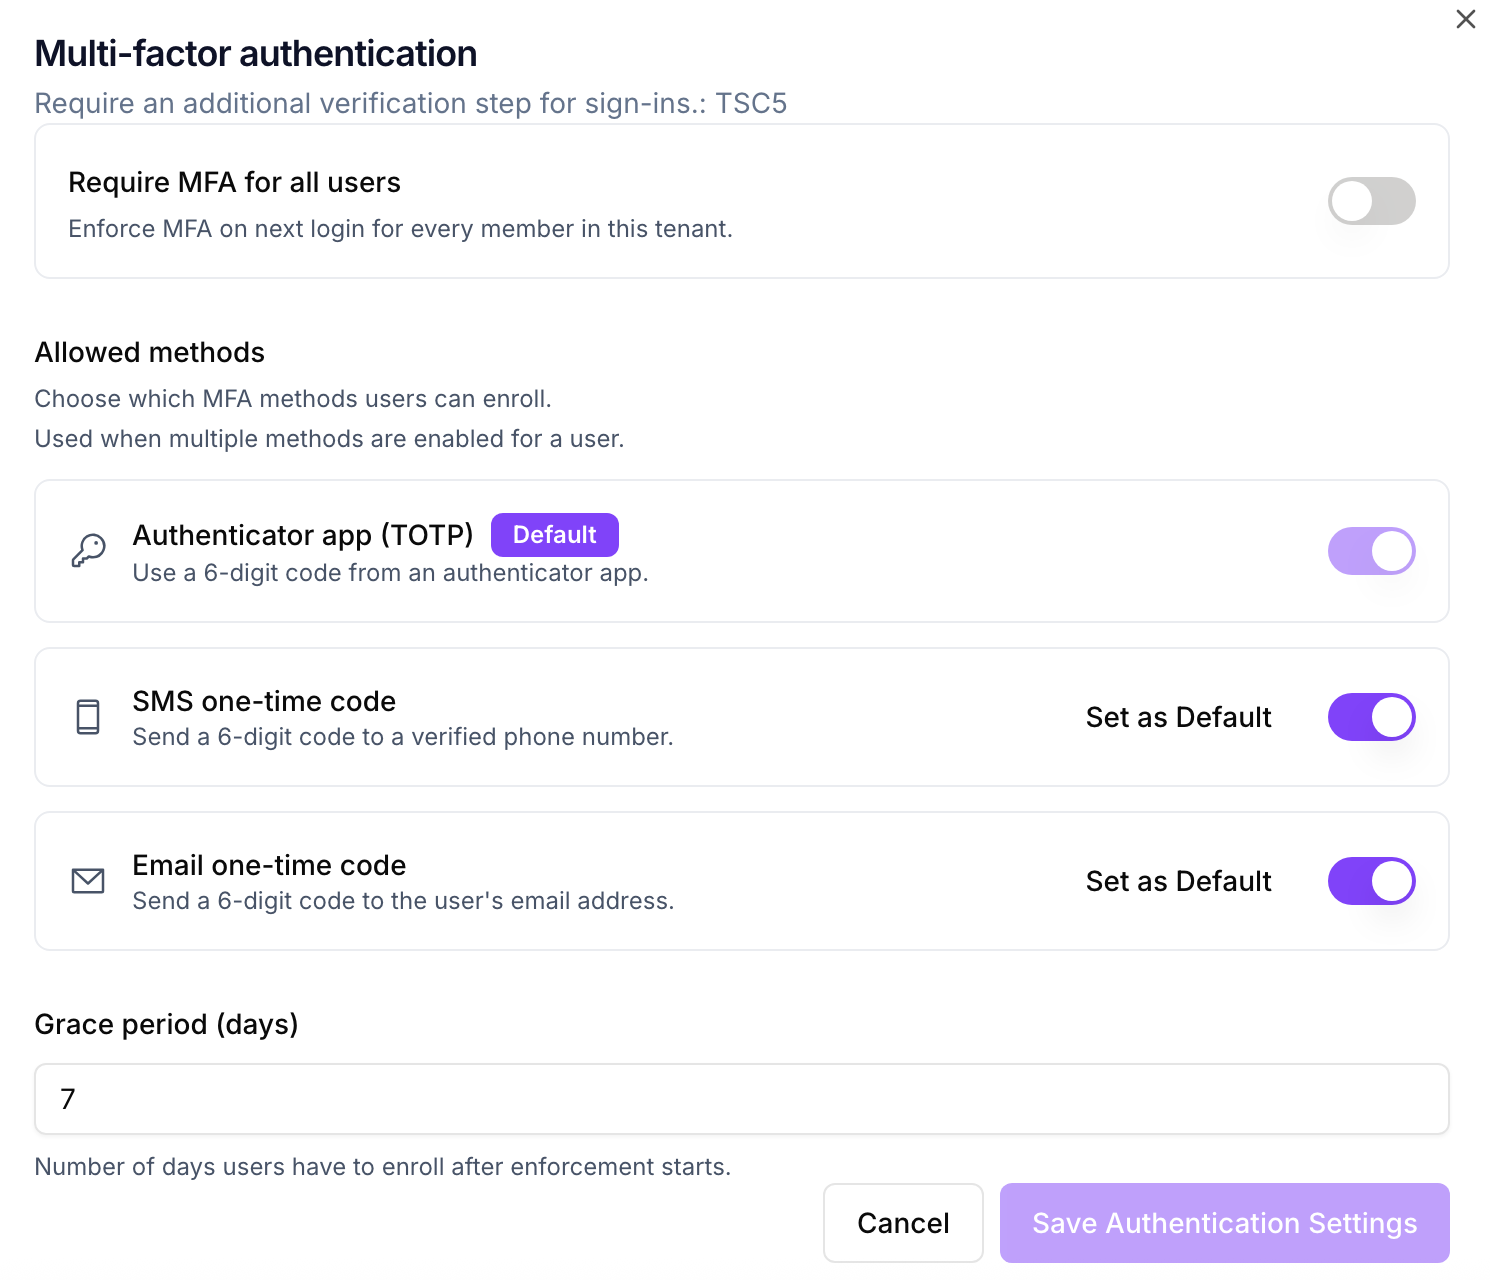Image resolution: width=1490 pixels, height=1280 pixels.
Task: Toggle the Authenticator app (TOTP) method
Action: 1371,551
